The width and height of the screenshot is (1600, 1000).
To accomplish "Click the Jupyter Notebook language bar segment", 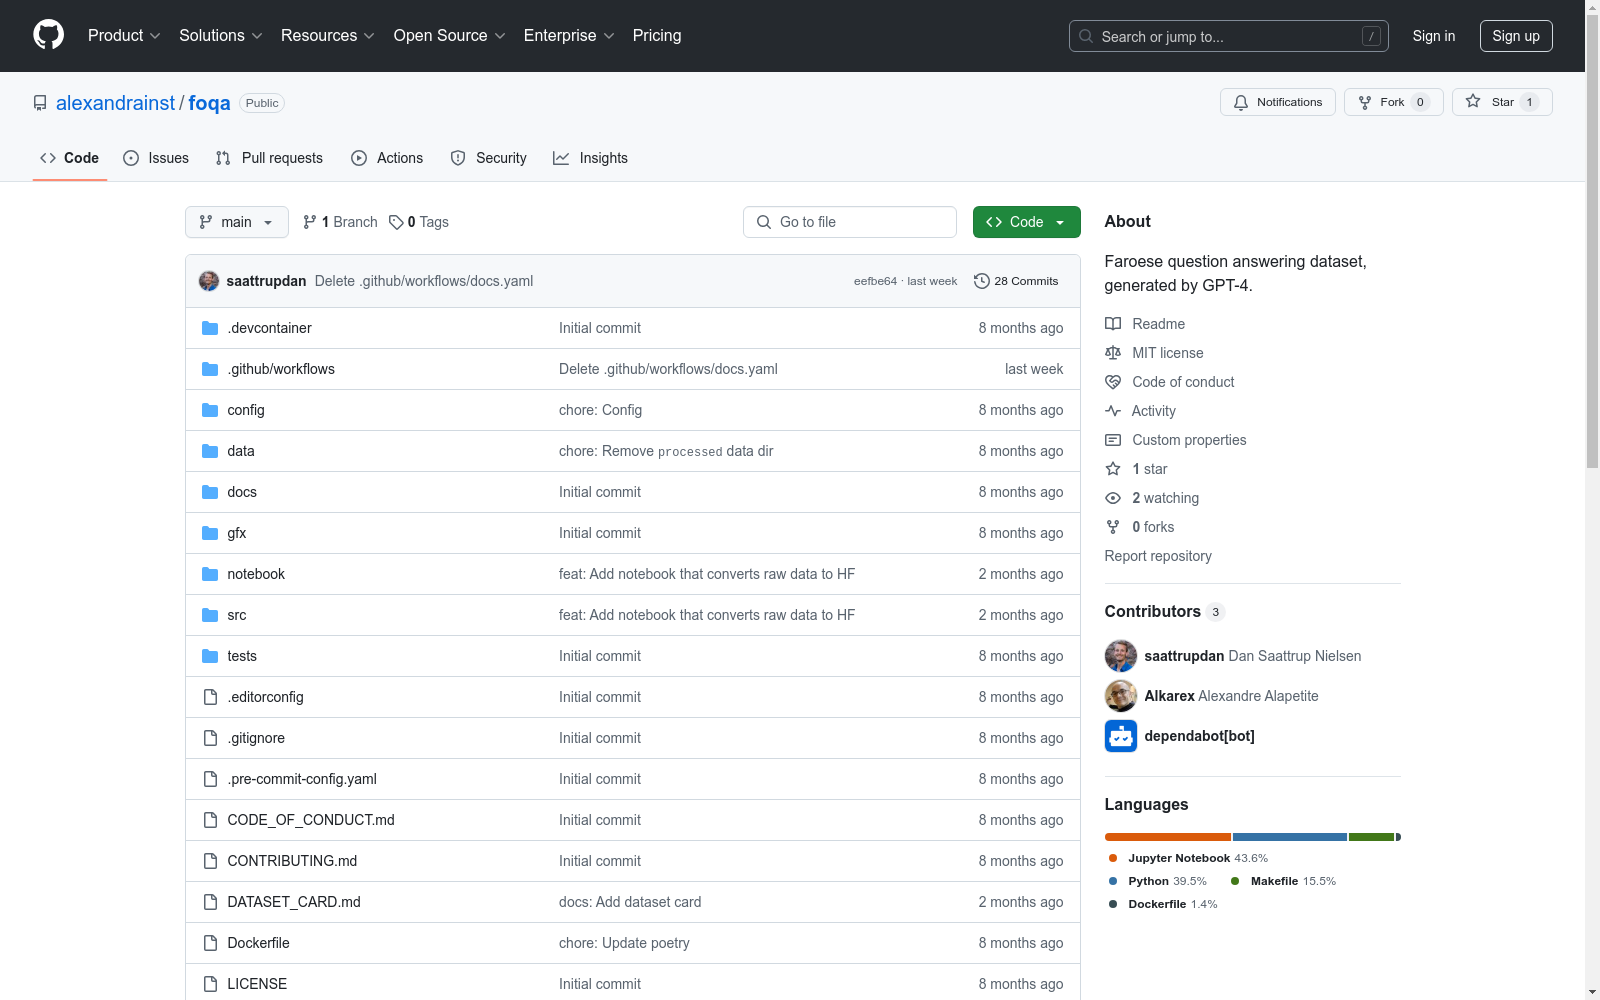I will [1168, 837].
